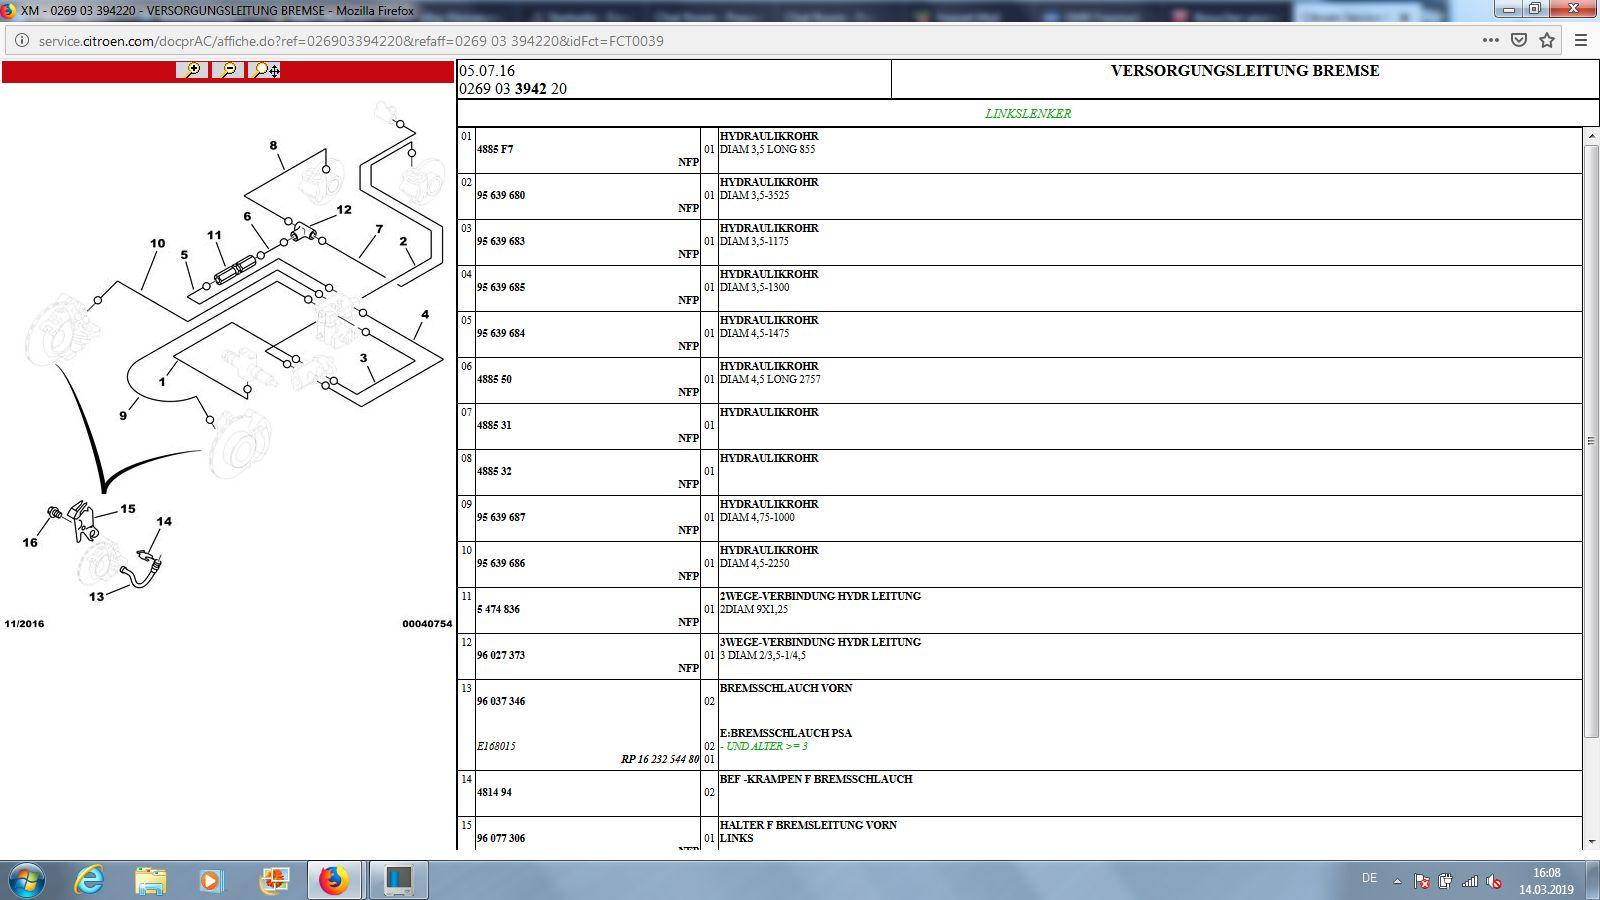Screen dimensions: 1600x900
Task: Click the vertical scrollbar thumb of the parts list
Action: tap(1591, 441)
